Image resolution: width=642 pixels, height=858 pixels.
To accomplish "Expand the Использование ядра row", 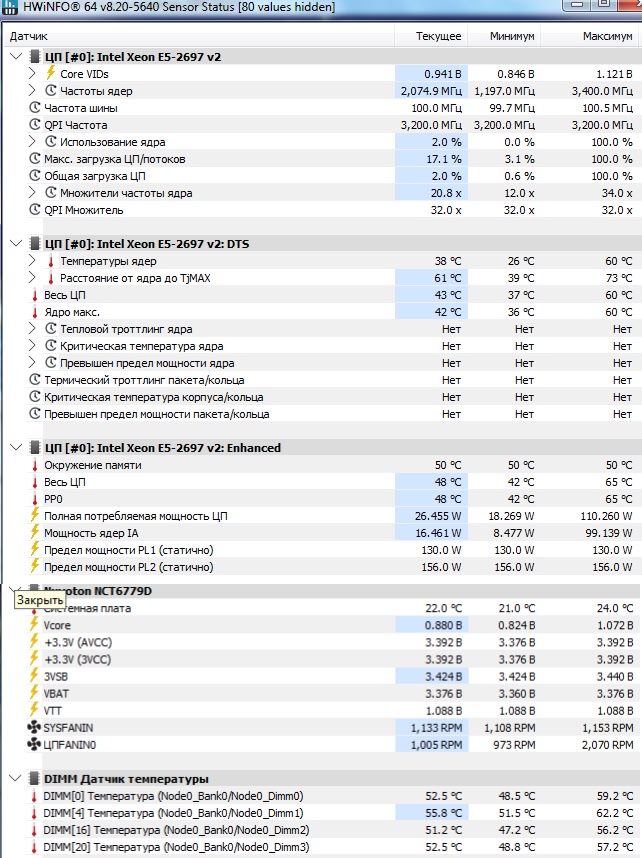I will 32,141.
